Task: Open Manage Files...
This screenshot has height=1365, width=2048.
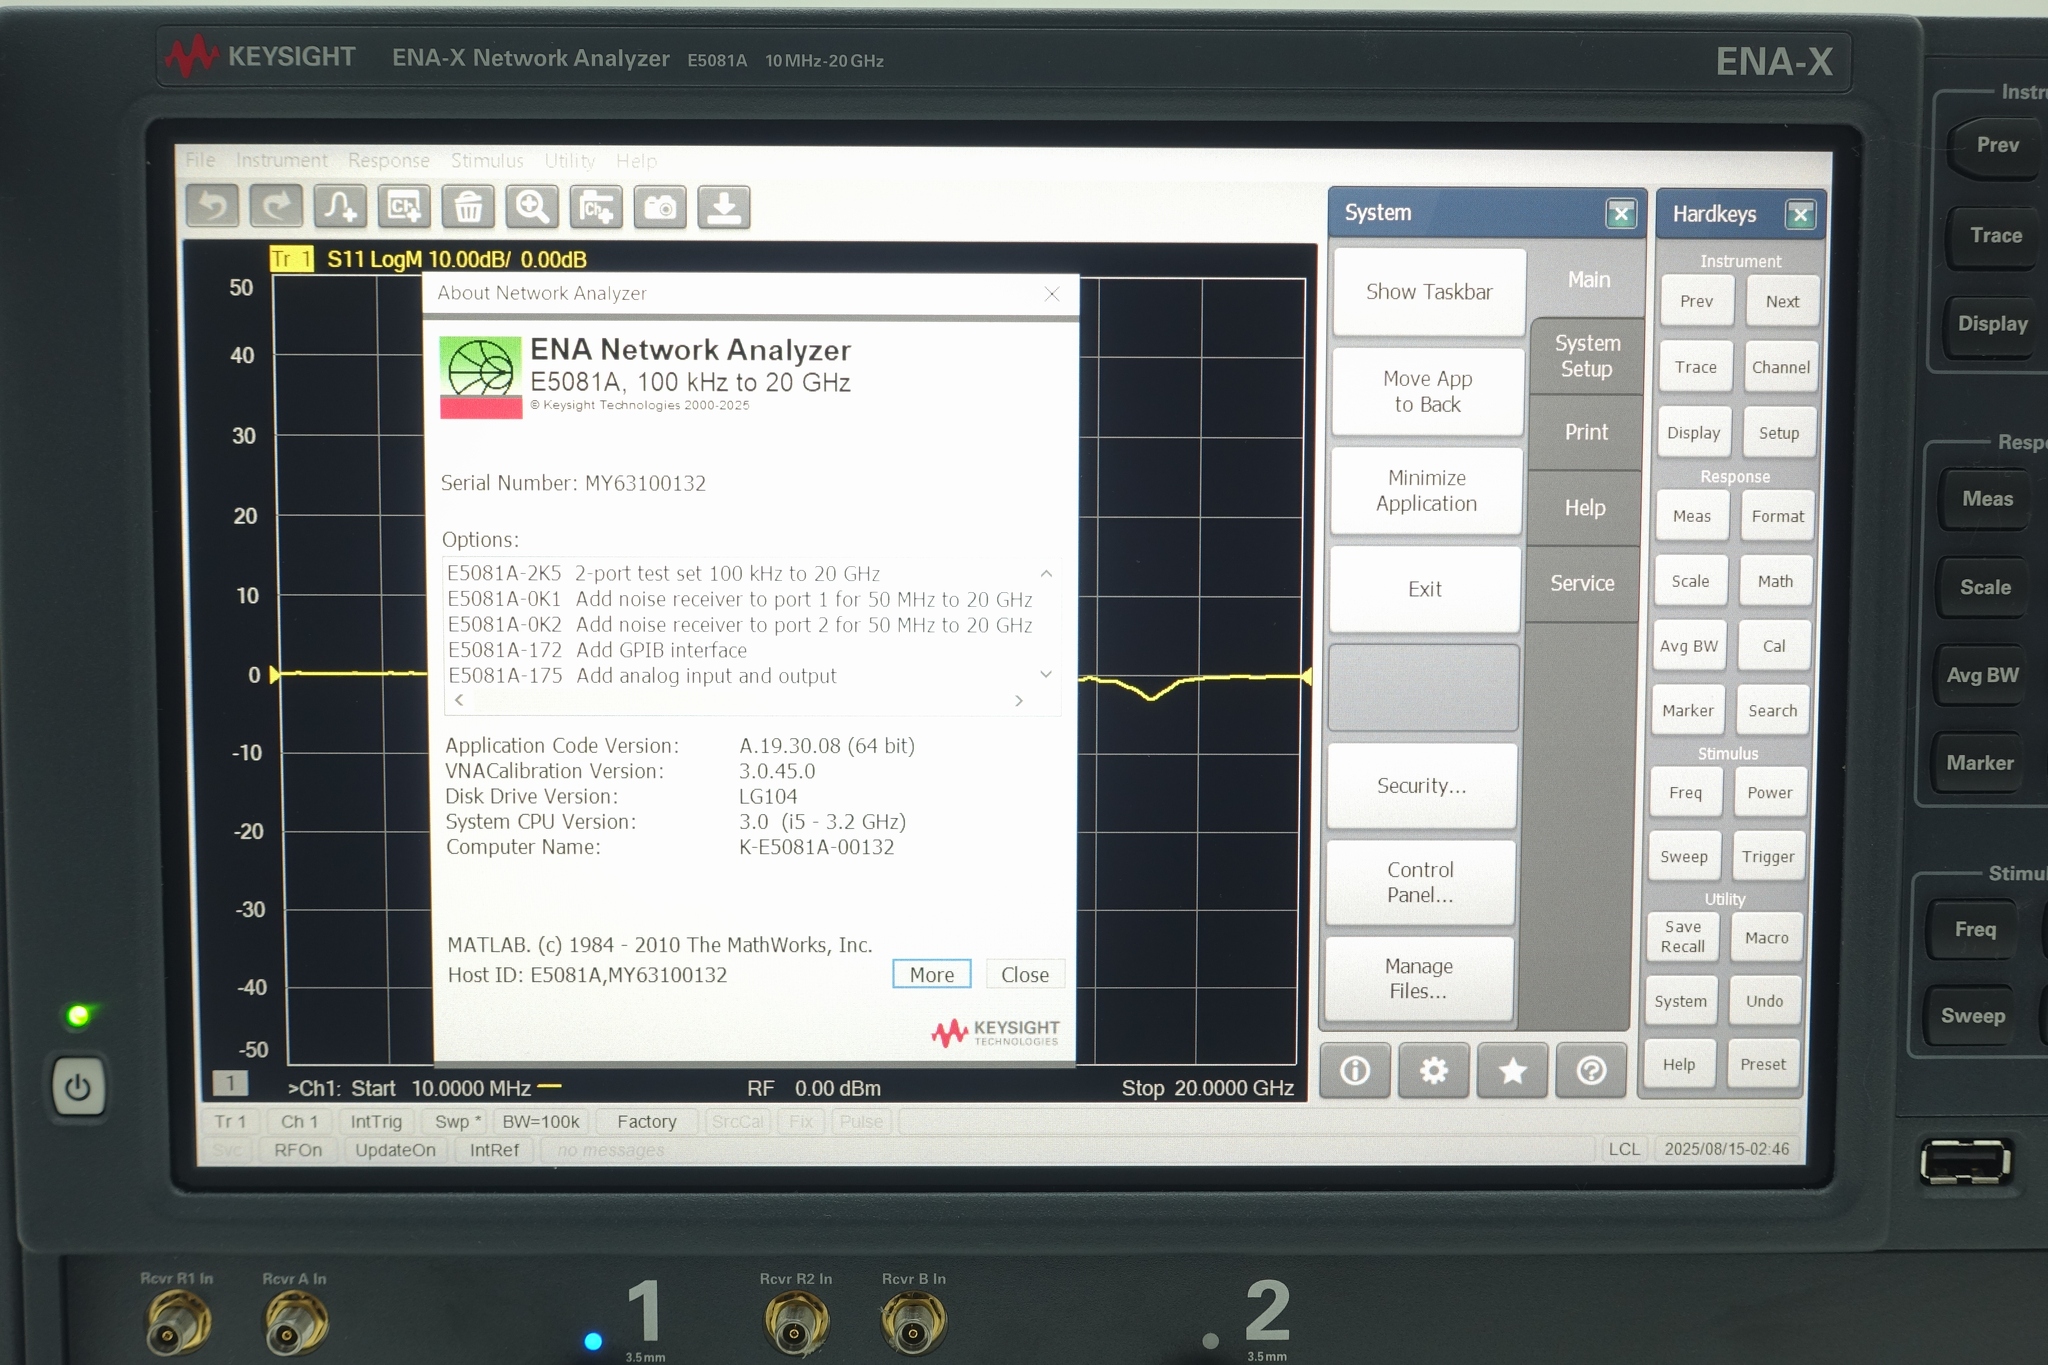Action: pos(1418,978)
